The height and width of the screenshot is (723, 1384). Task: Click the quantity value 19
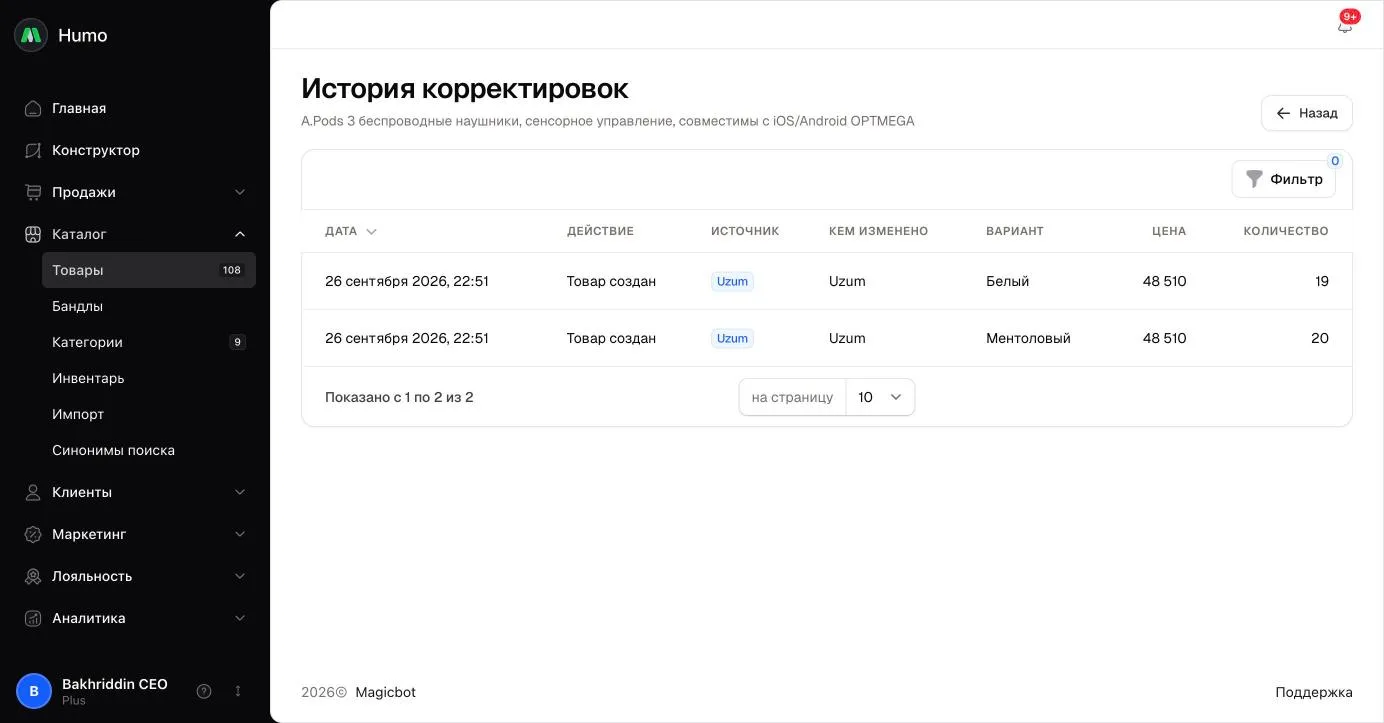point(1322,281)
